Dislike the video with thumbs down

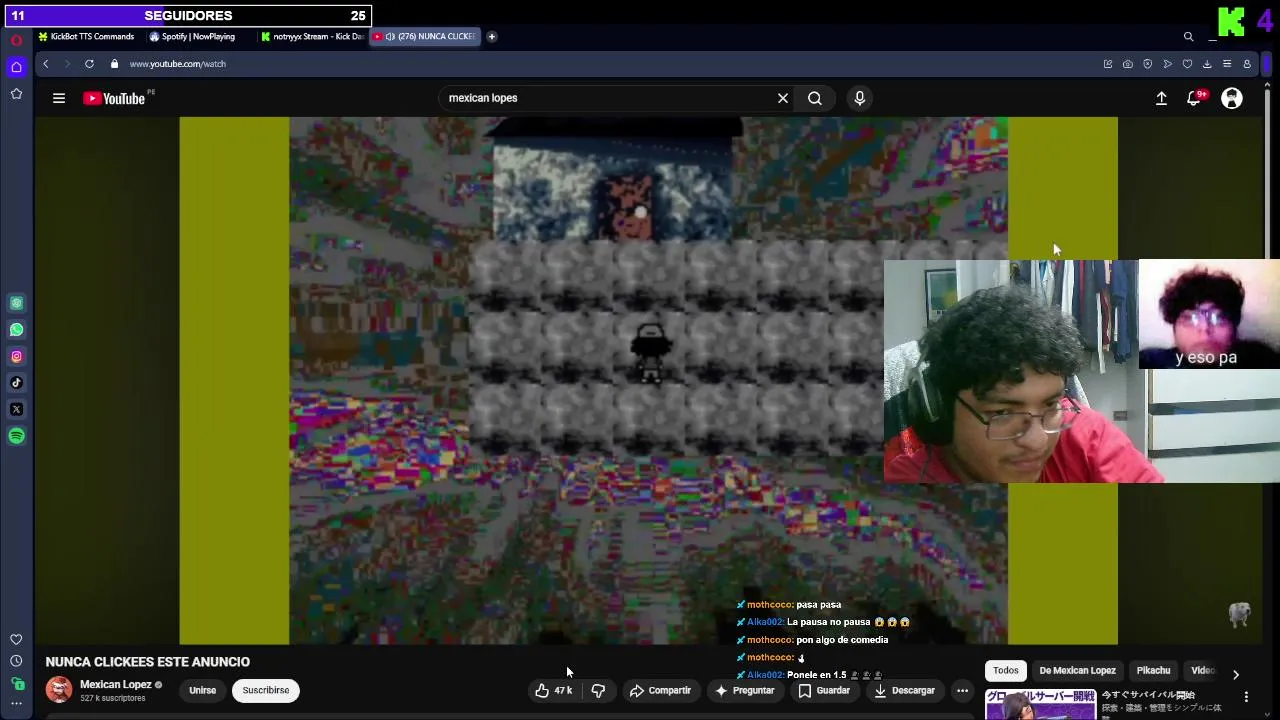click(x=598, y=691)
